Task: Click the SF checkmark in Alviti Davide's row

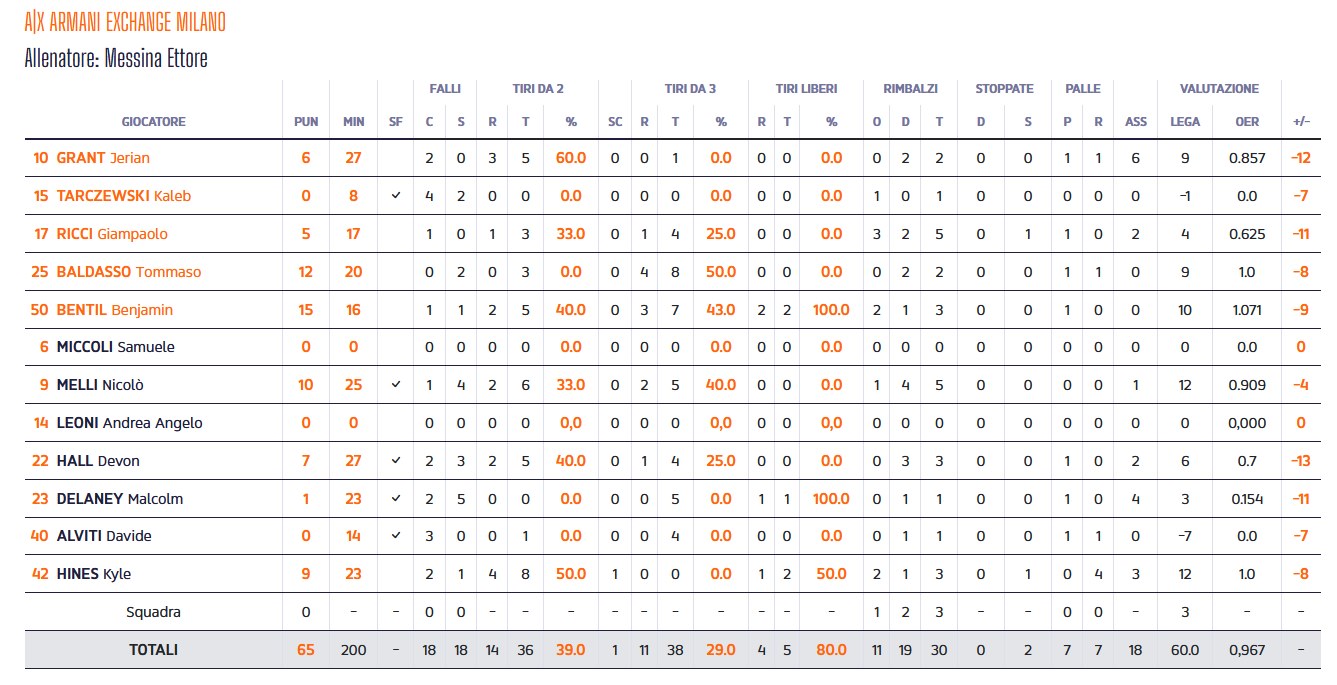Action: (x=396, y=536)
